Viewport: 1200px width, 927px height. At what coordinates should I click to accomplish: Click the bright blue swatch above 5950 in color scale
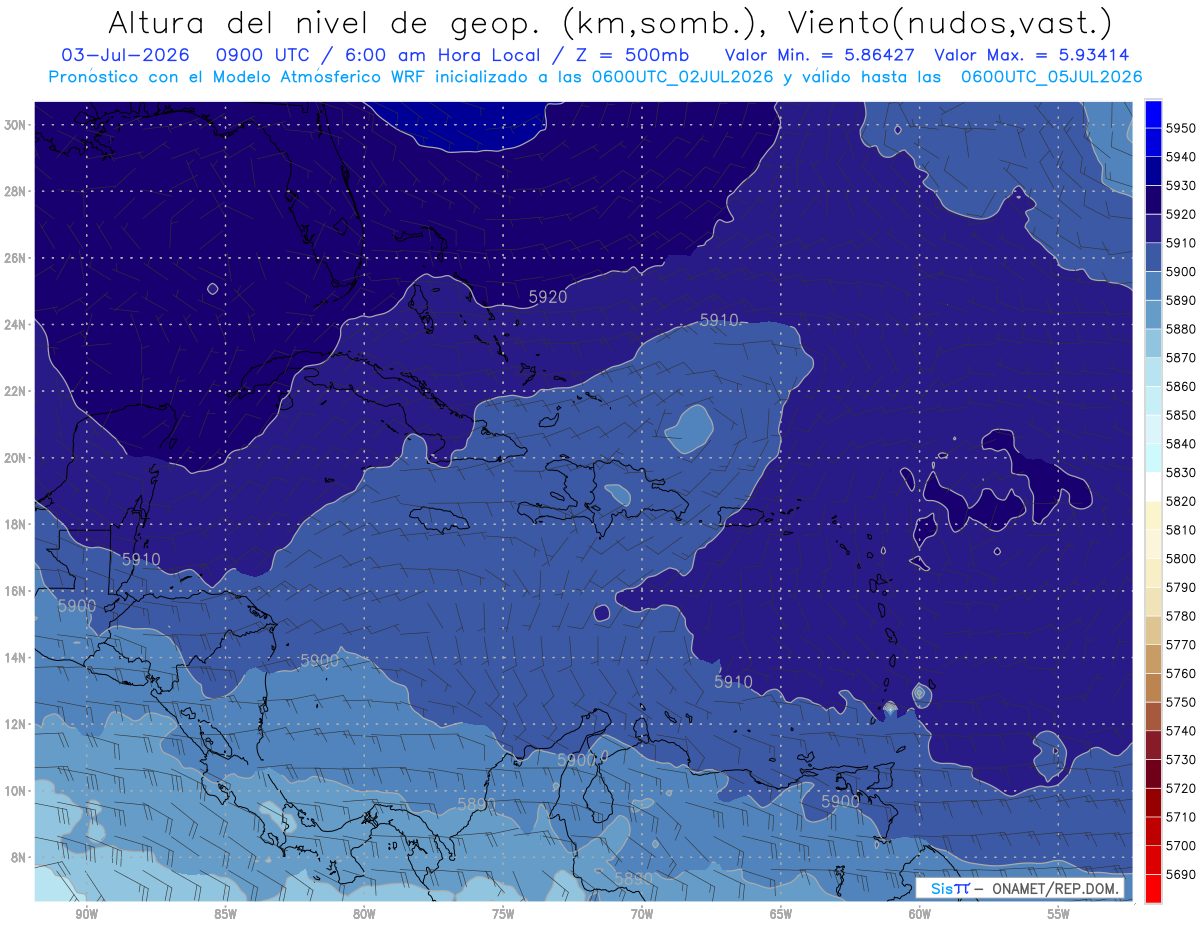[1153, 114]
